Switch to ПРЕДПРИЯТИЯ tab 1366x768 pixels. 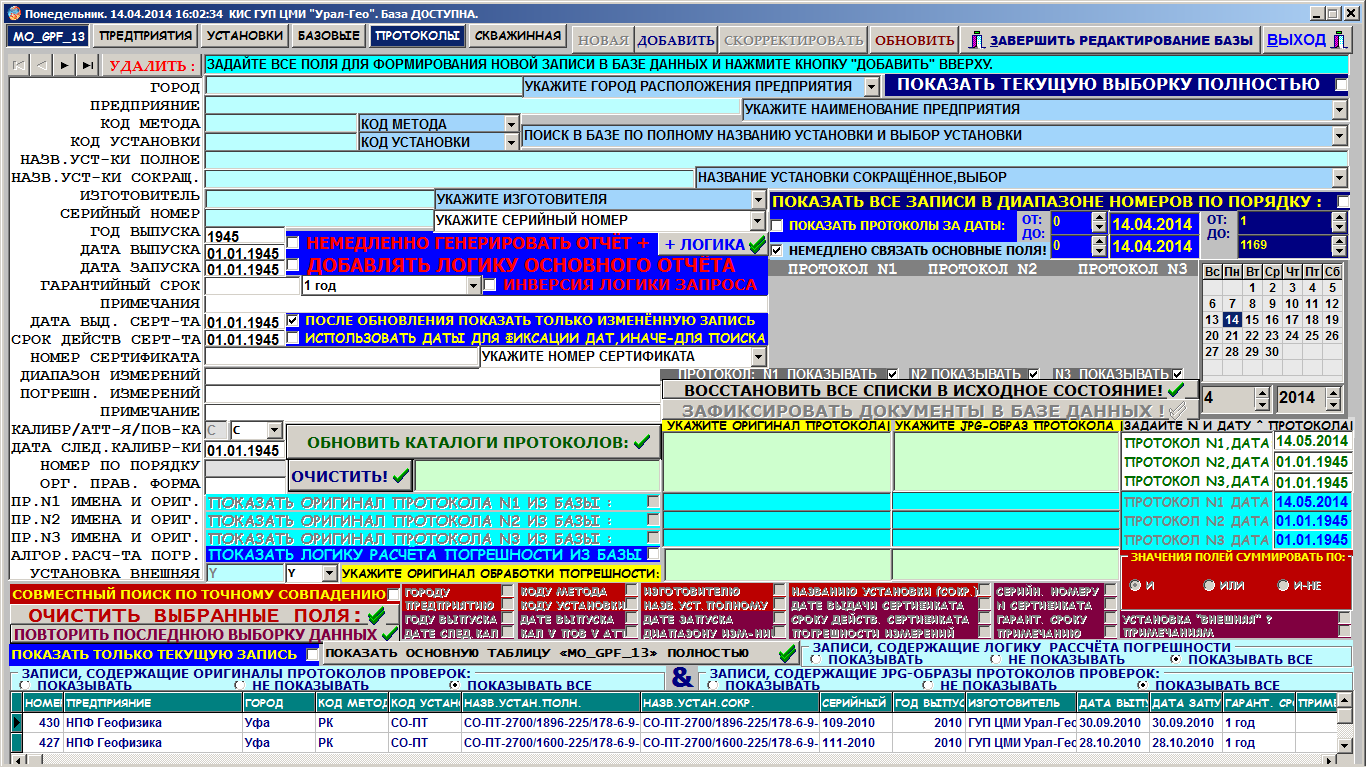tap(146, 36)
